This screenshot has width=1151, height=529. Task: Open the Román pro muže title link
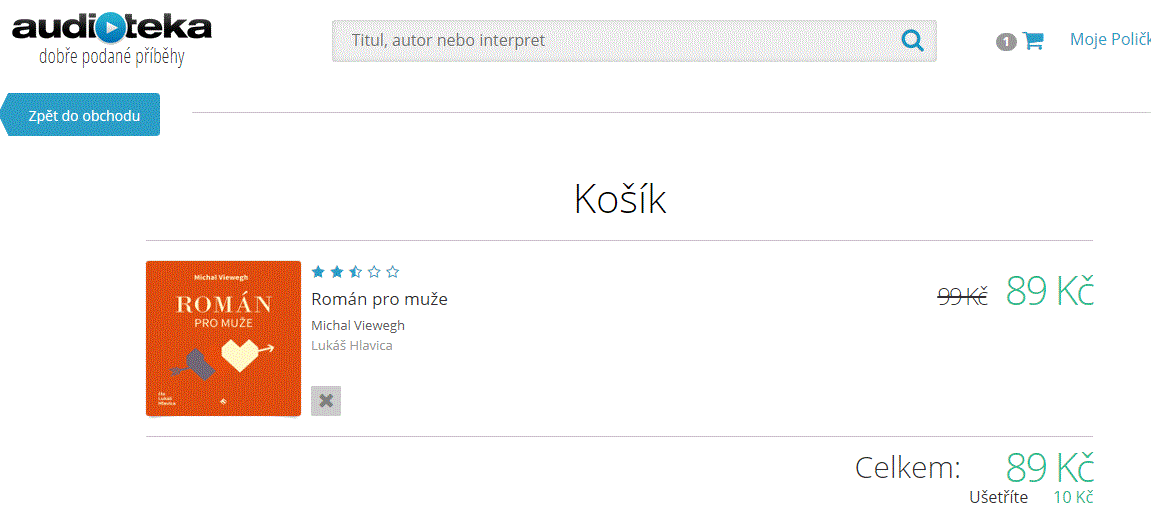[x=380, y=299]
